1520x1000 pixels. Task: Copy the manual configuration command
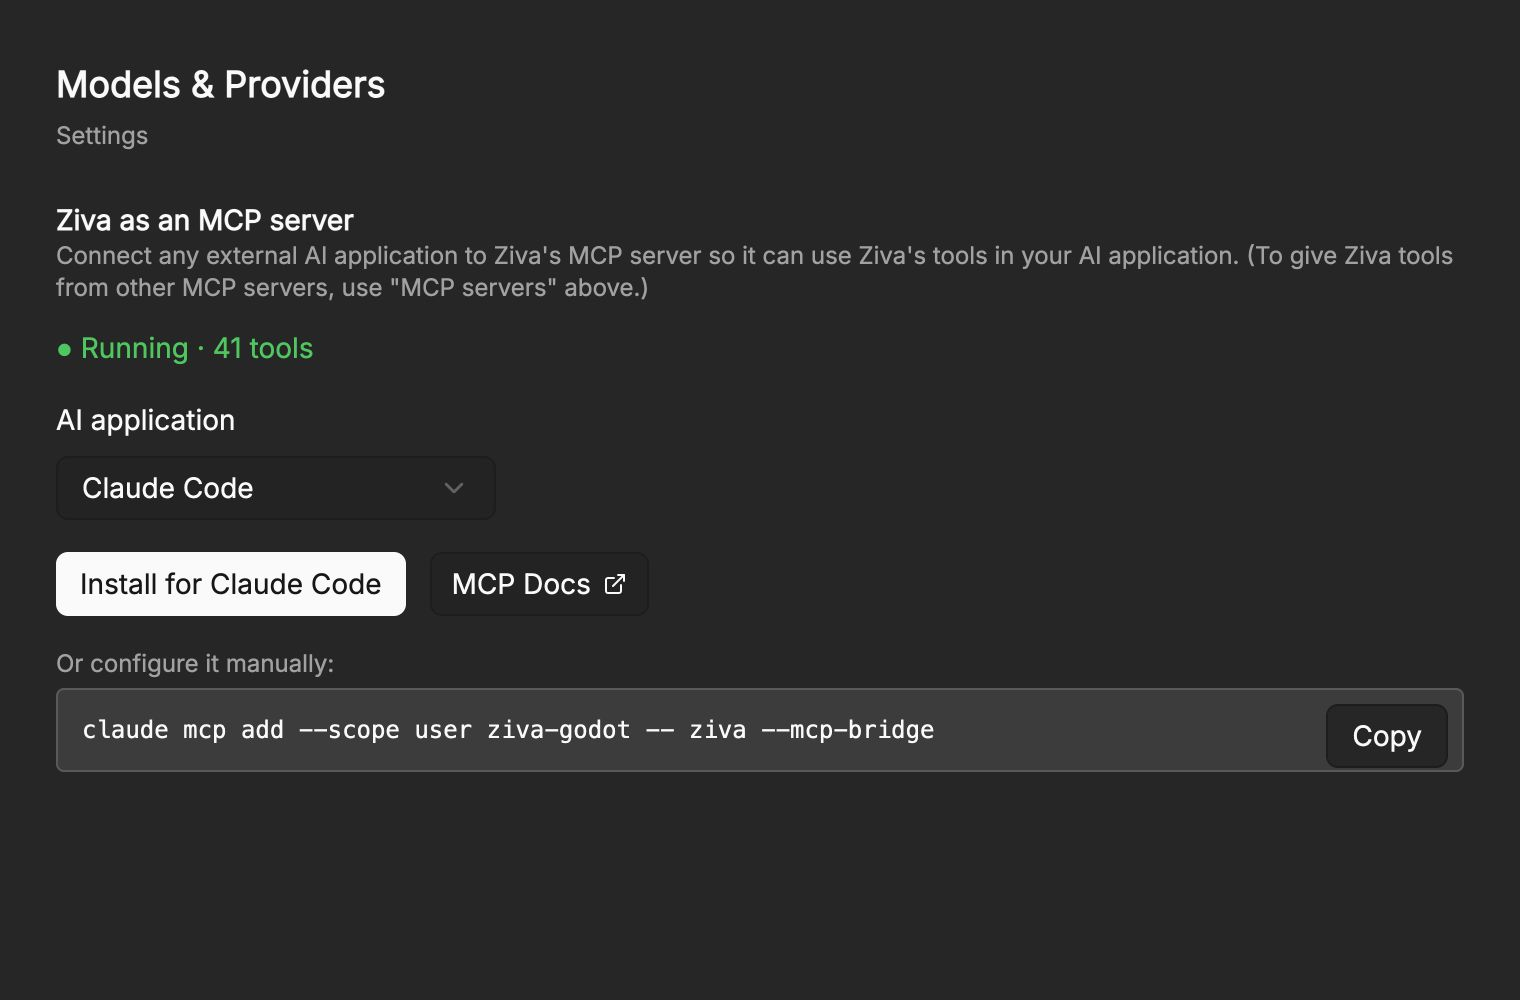click(x=1386, y=736)
